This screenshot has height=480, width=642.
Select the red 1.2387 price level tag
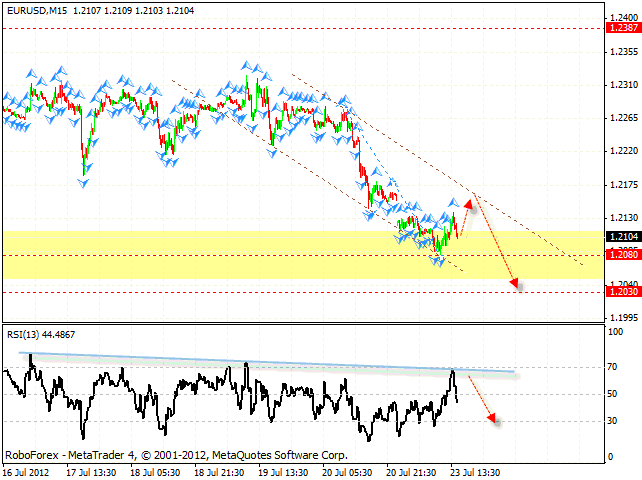tap(622, 28)
